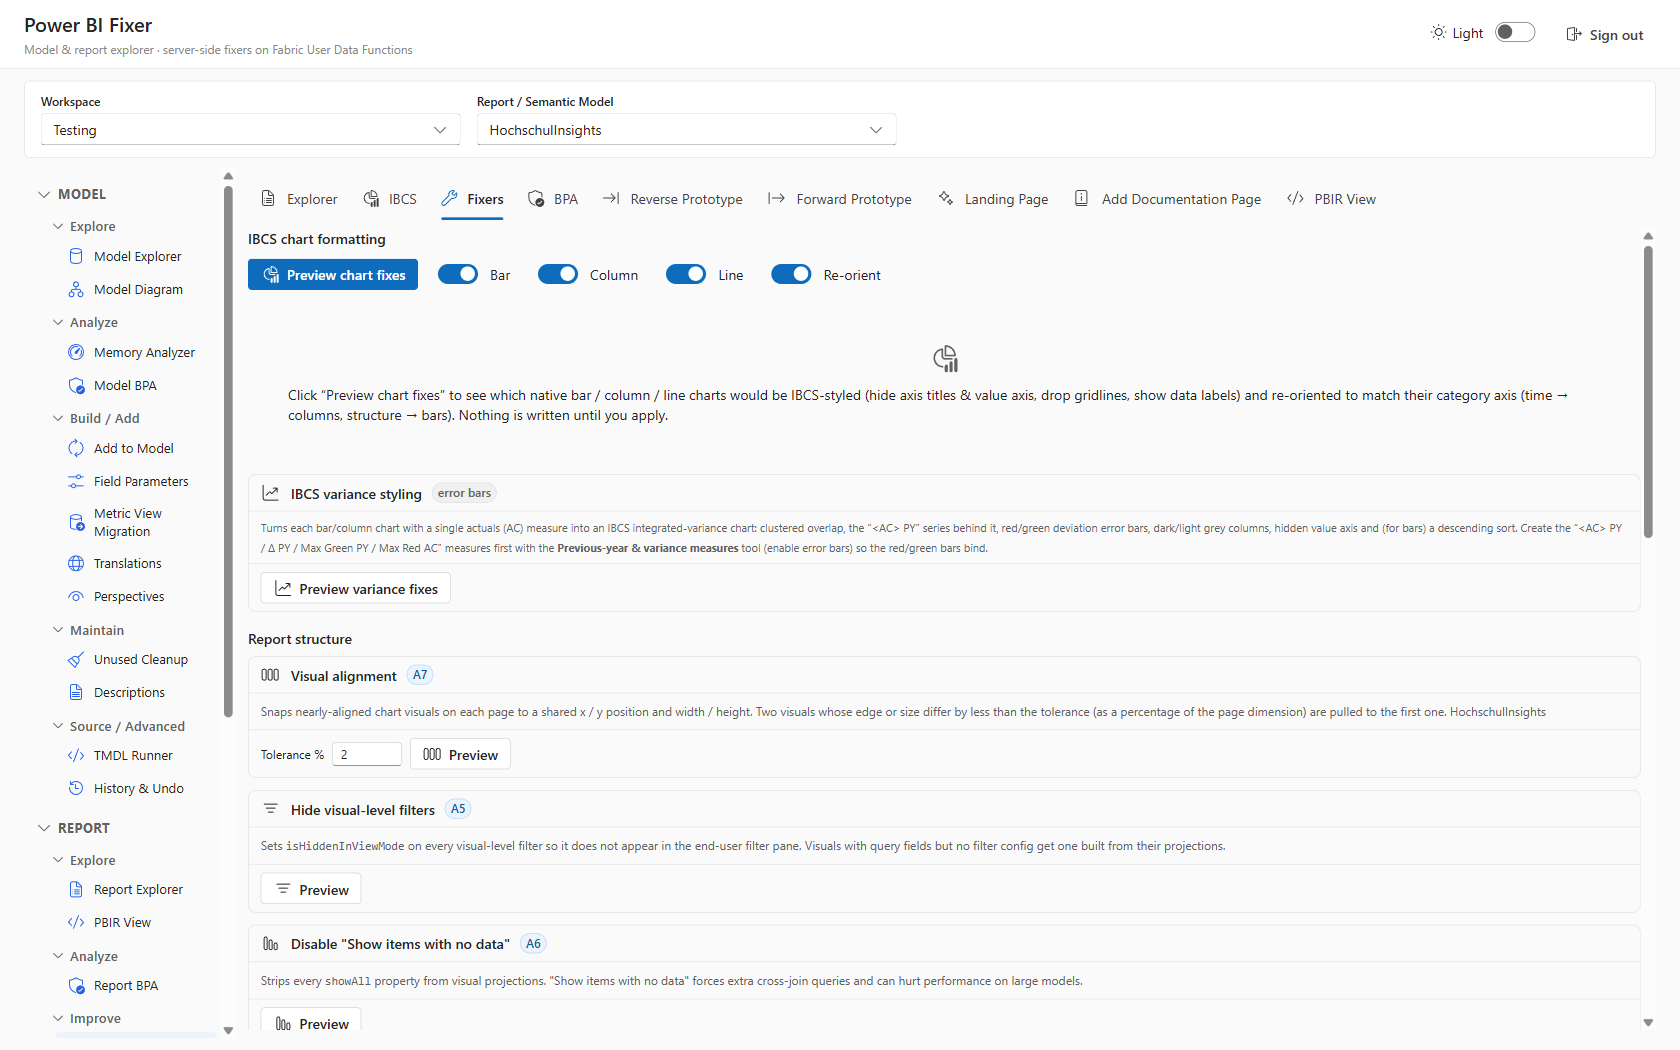
Task: Disable the Bar chart toggle
Action: point(458,274)
